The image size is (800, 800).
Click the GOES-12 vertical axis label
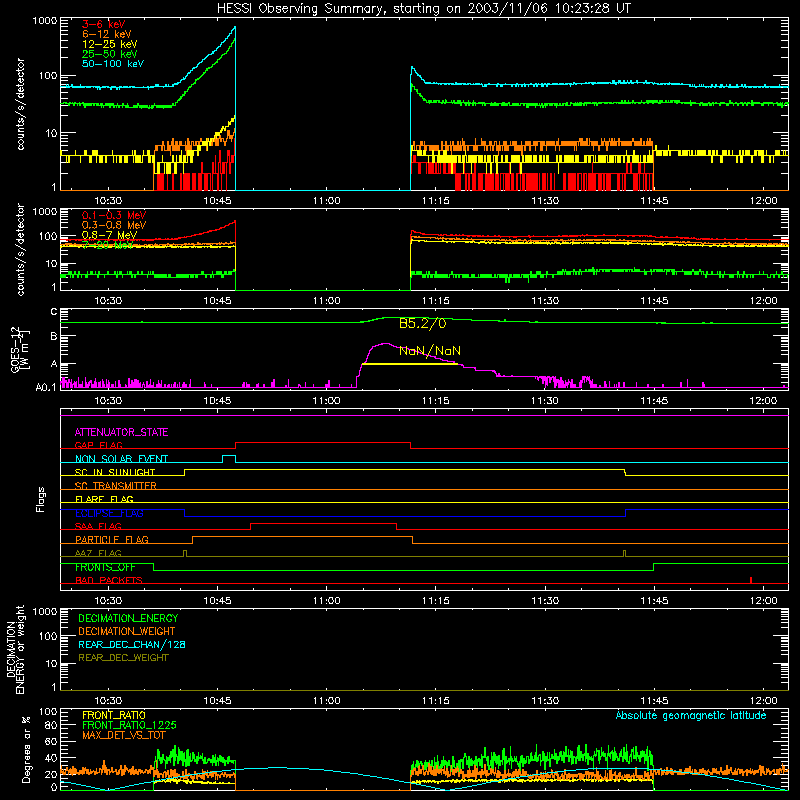pyautogui.click(x=20, y=350)
